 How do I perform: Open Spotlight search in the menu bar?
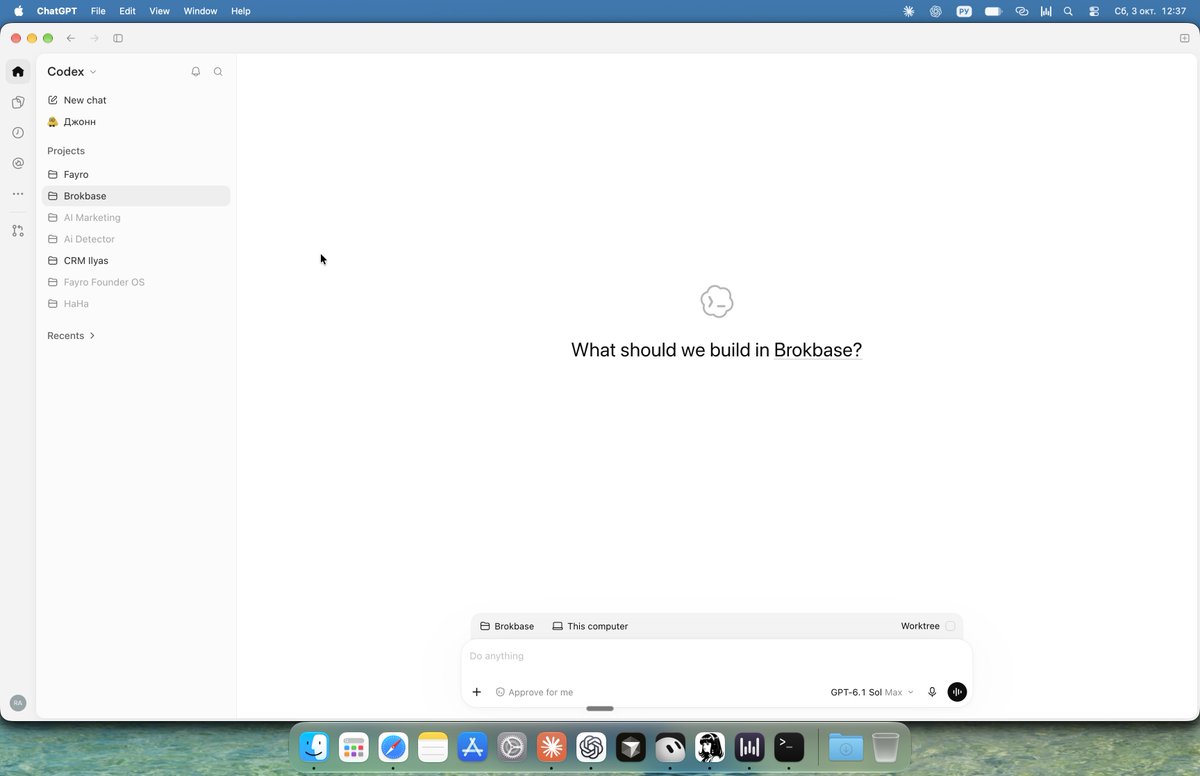(1068, 11)
